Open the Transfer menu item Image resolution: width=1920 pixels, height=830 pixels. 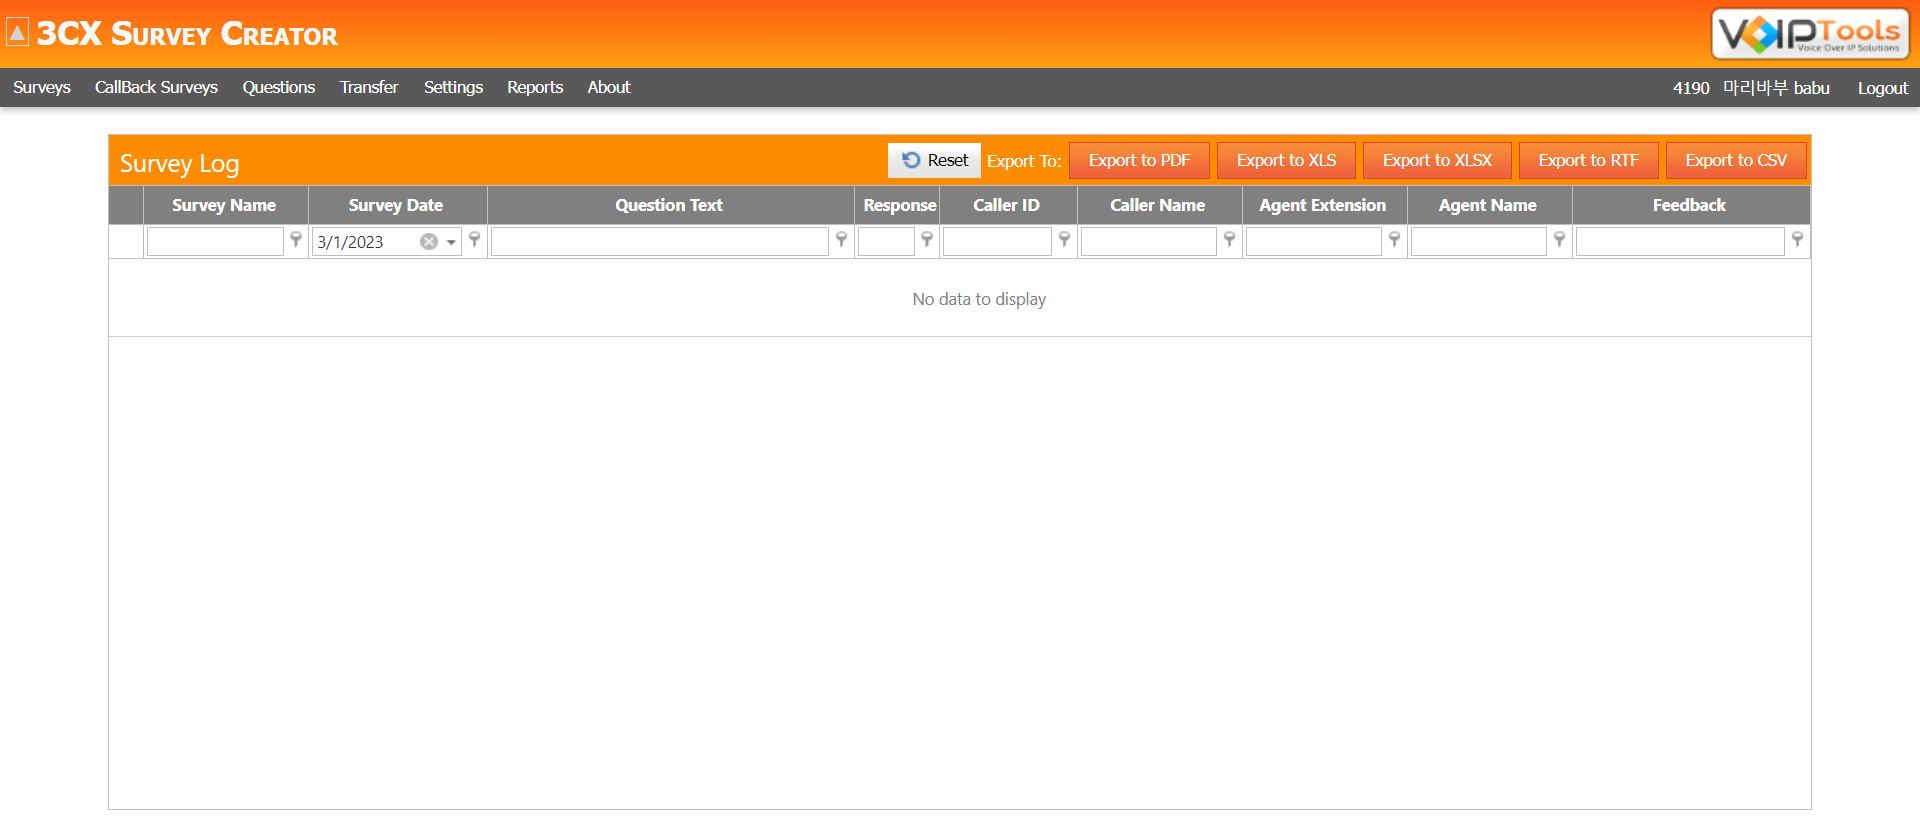(x=369, y=87)
